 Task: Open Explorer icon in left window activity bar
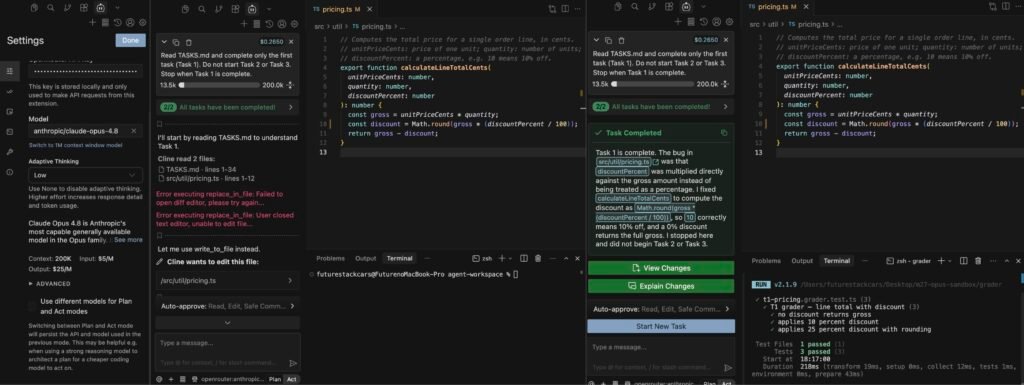34,8
